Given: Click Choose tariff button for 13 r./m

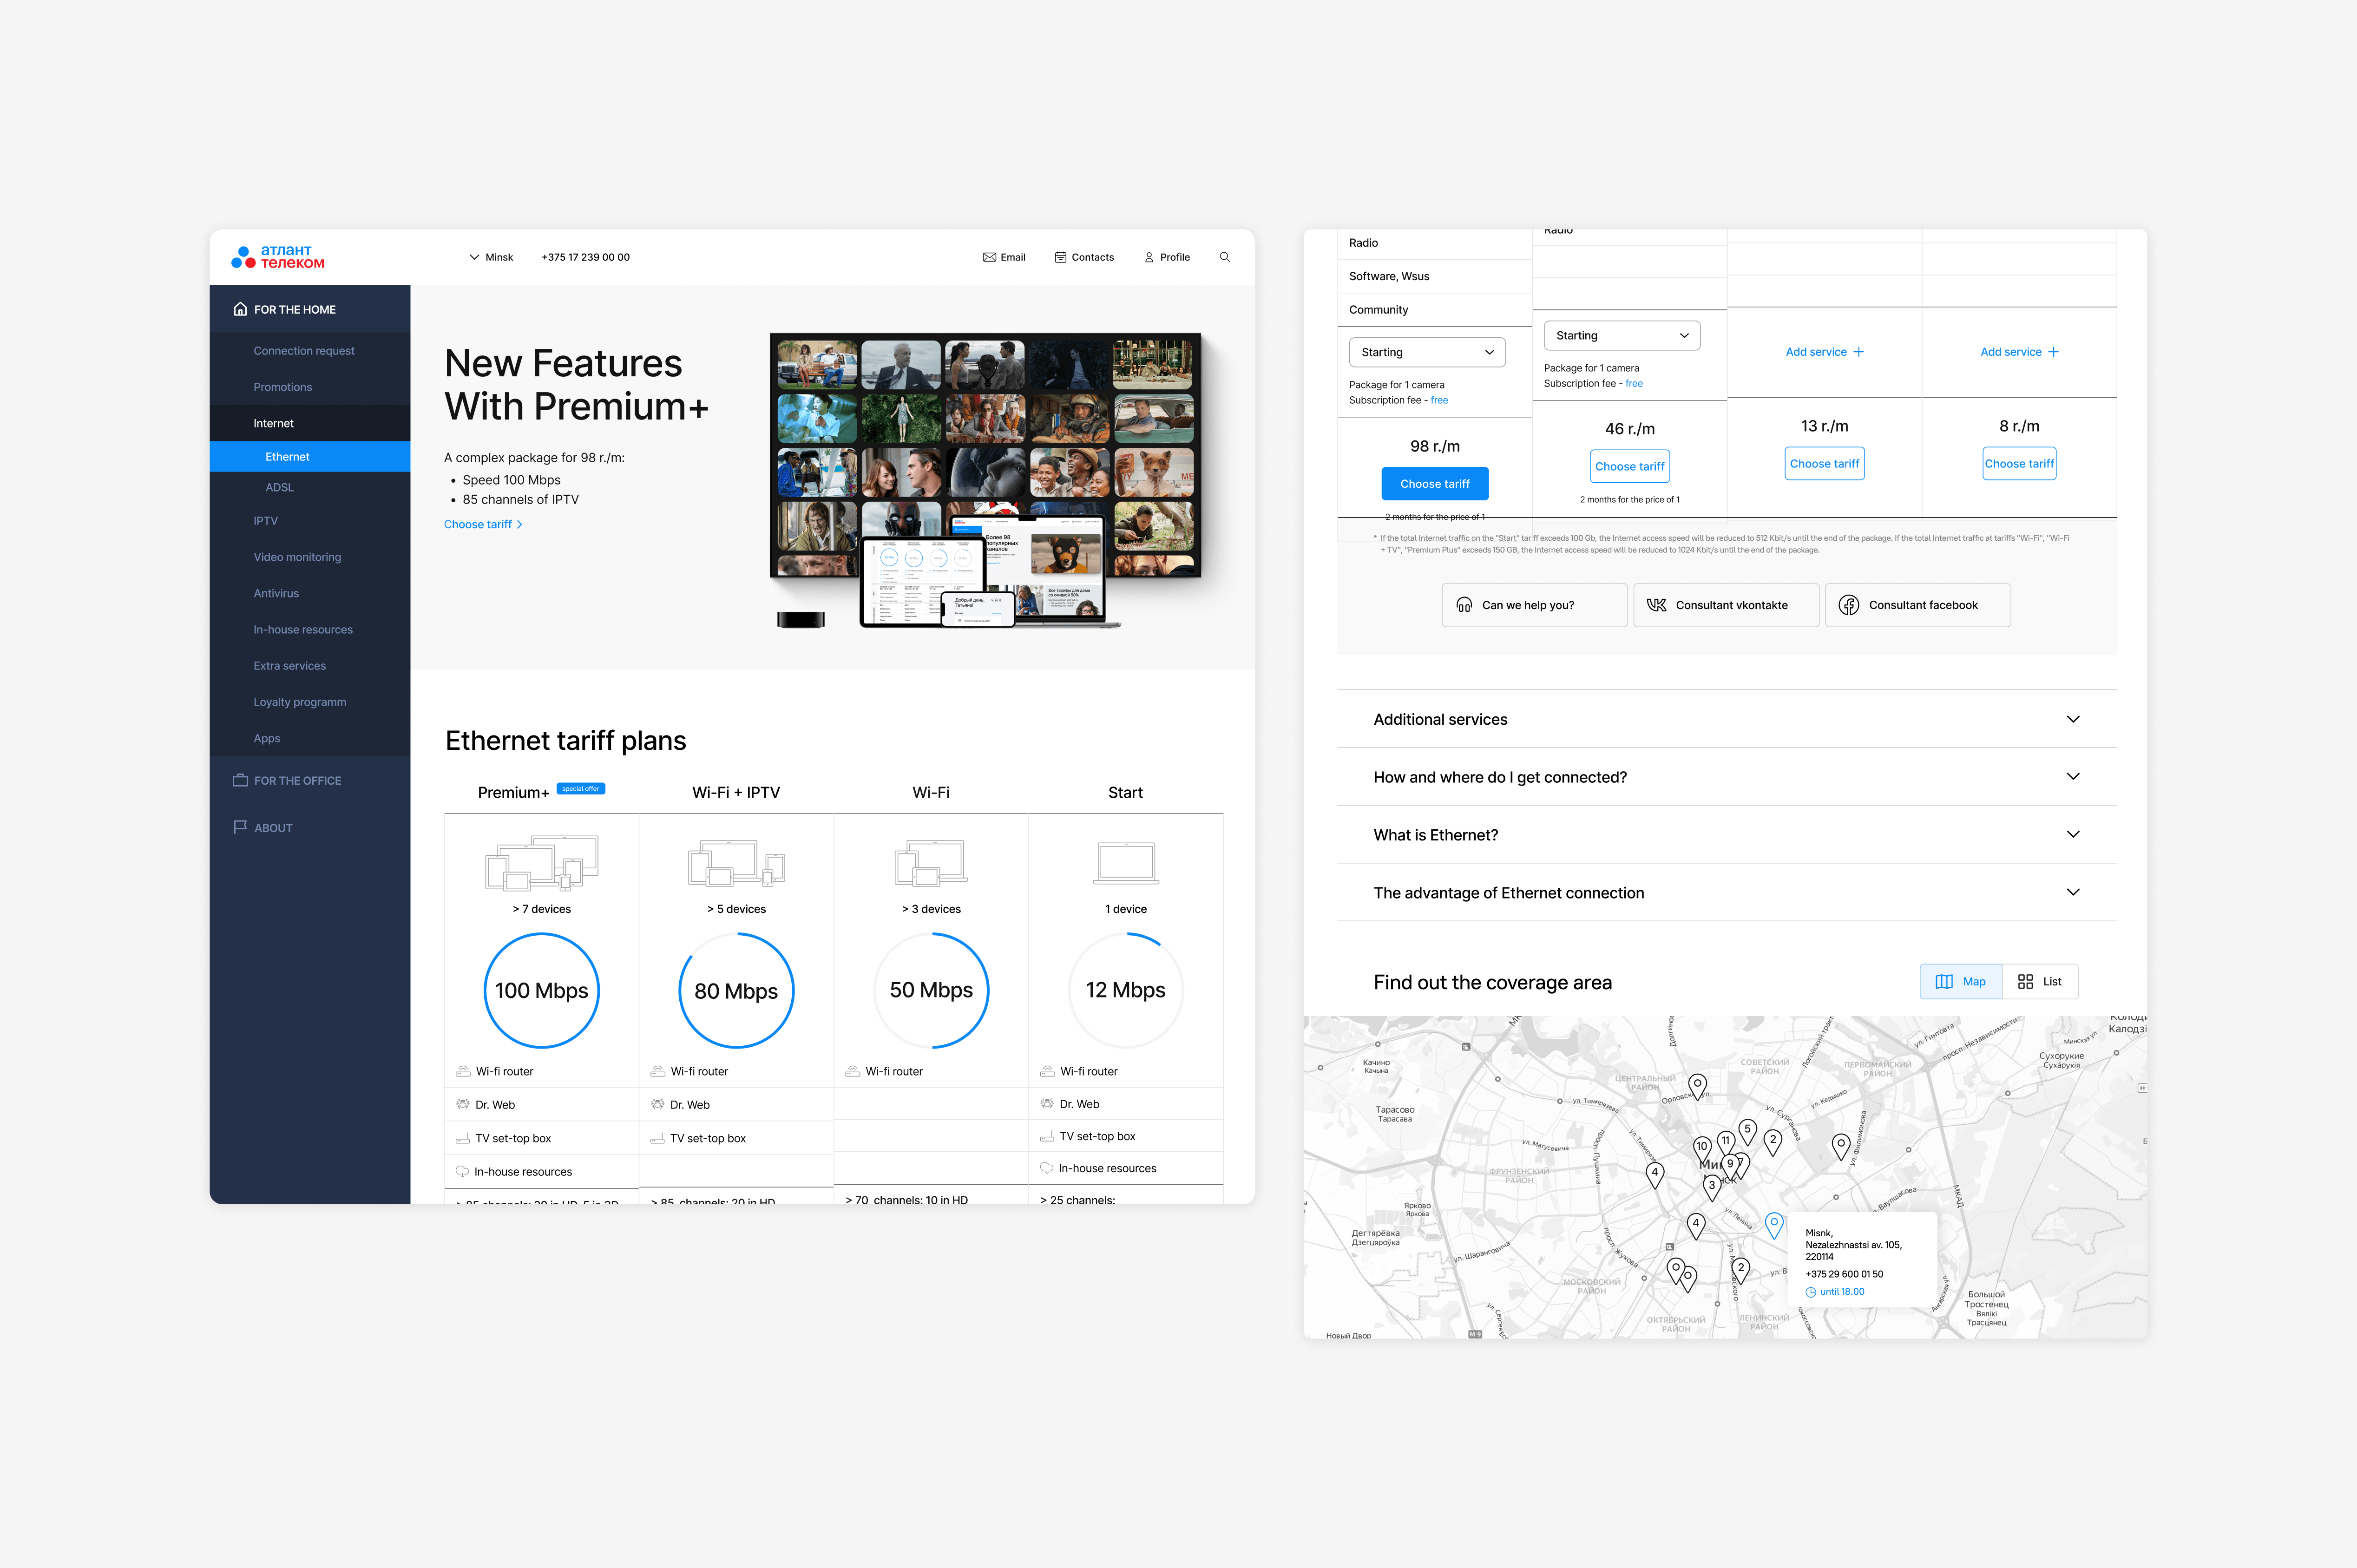Looking at the screenshot, I should 1824,463.
